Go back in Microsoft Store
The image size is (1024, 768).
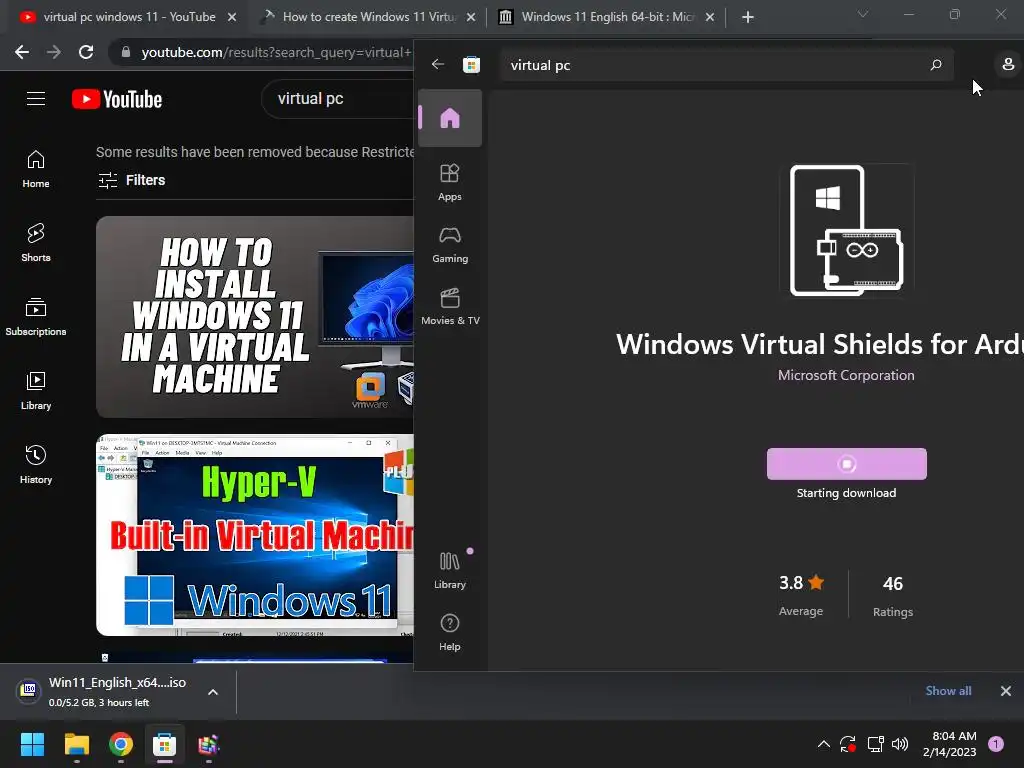438,64
